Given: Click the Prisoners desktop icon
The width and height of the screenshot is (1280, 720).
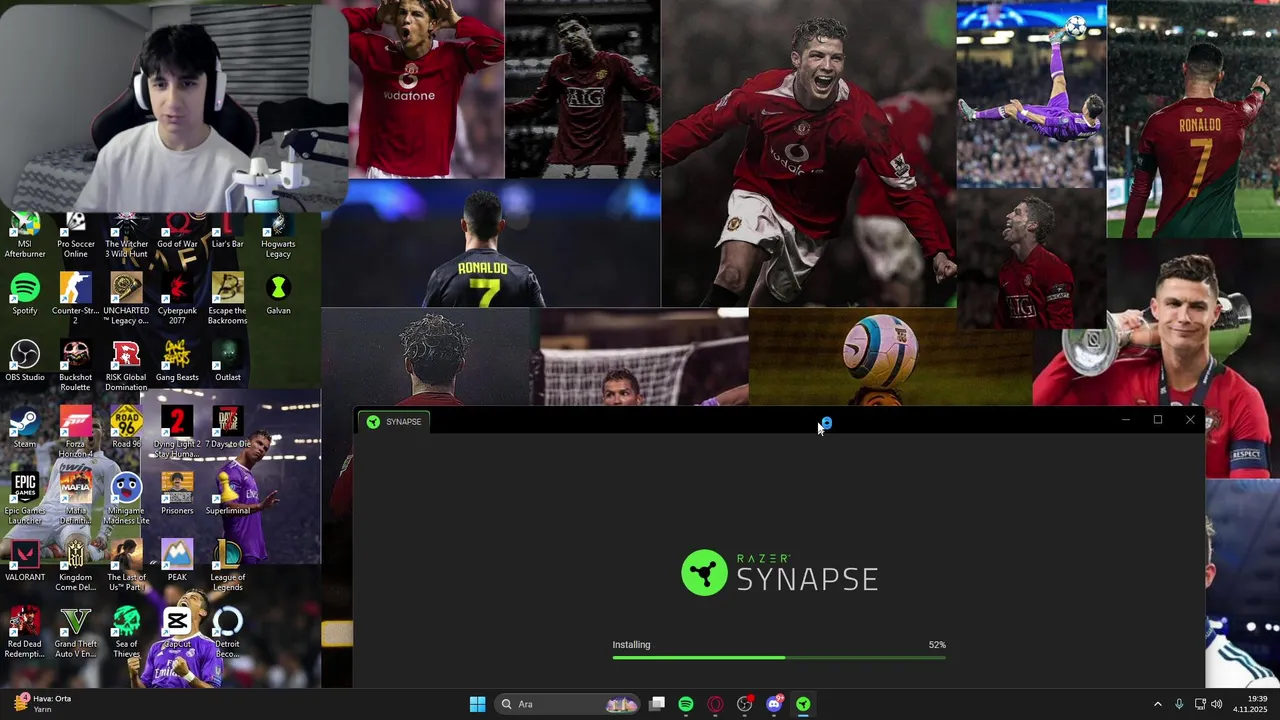Looking at the screenshot, I should 177,495.
